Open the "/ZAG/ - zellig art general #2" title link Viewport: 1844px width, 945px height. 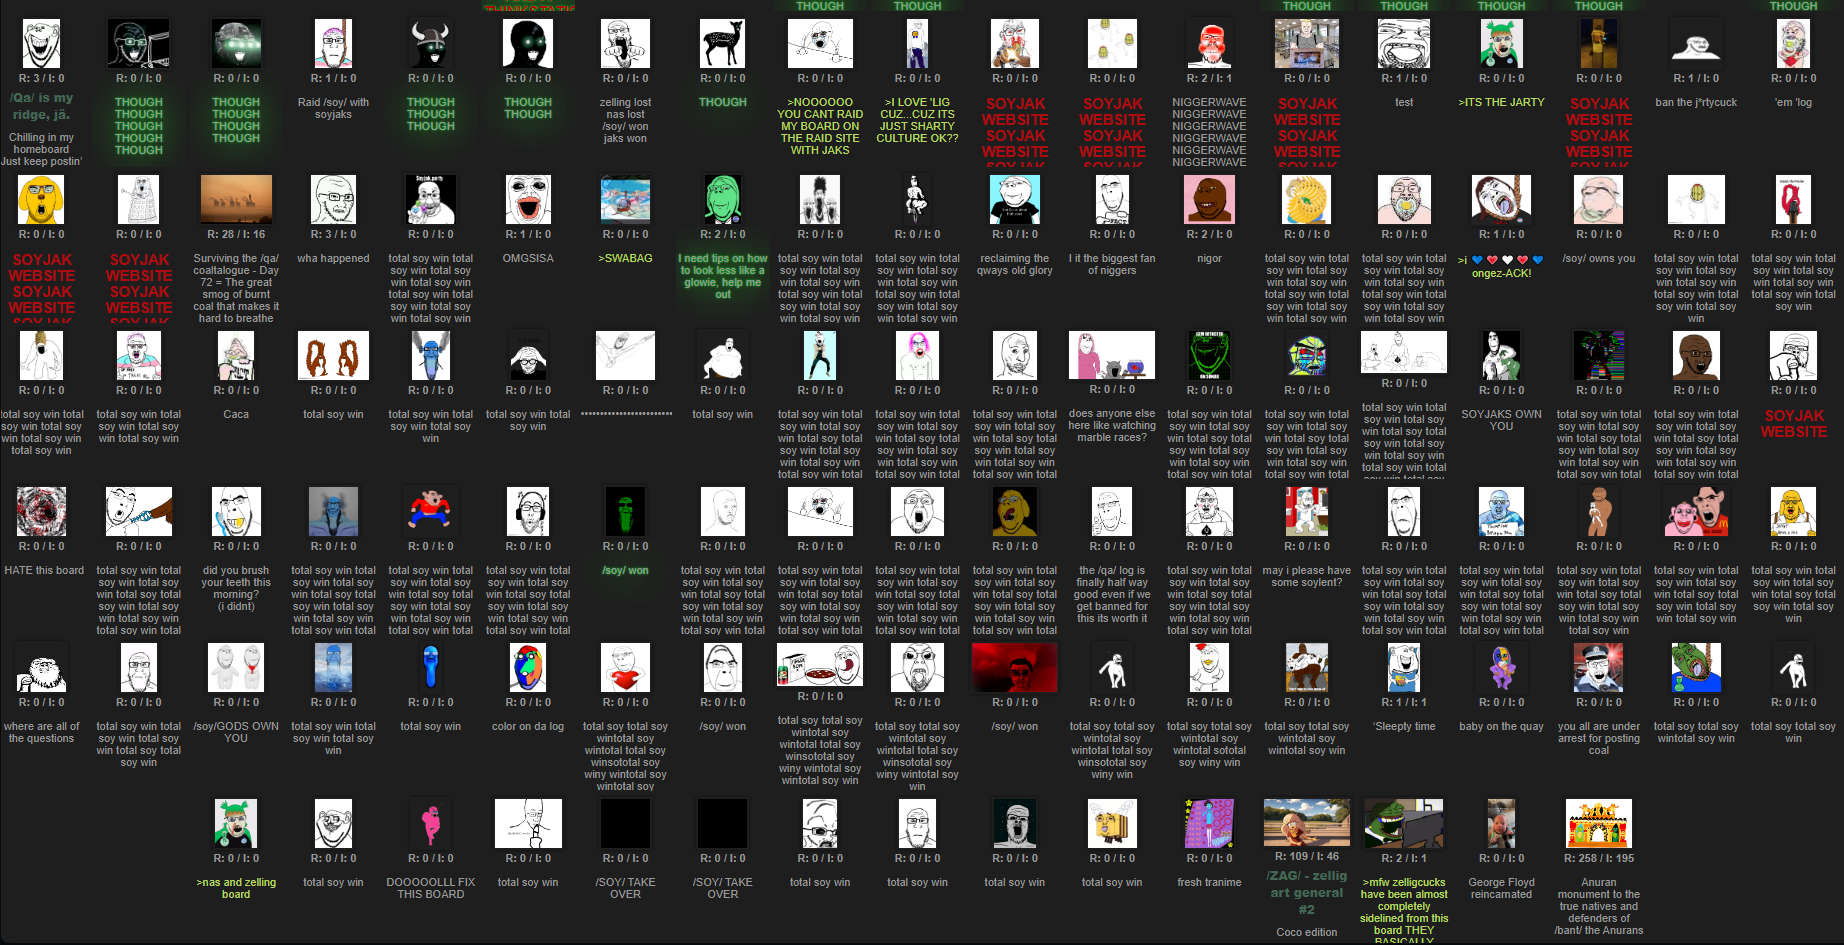[1306, 892]
